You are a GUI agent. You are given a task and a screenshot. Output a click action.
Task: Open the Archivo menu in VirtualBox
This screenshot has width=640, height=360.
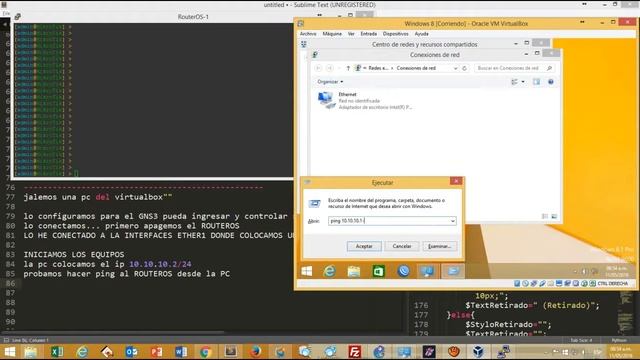tap(308, 34)
